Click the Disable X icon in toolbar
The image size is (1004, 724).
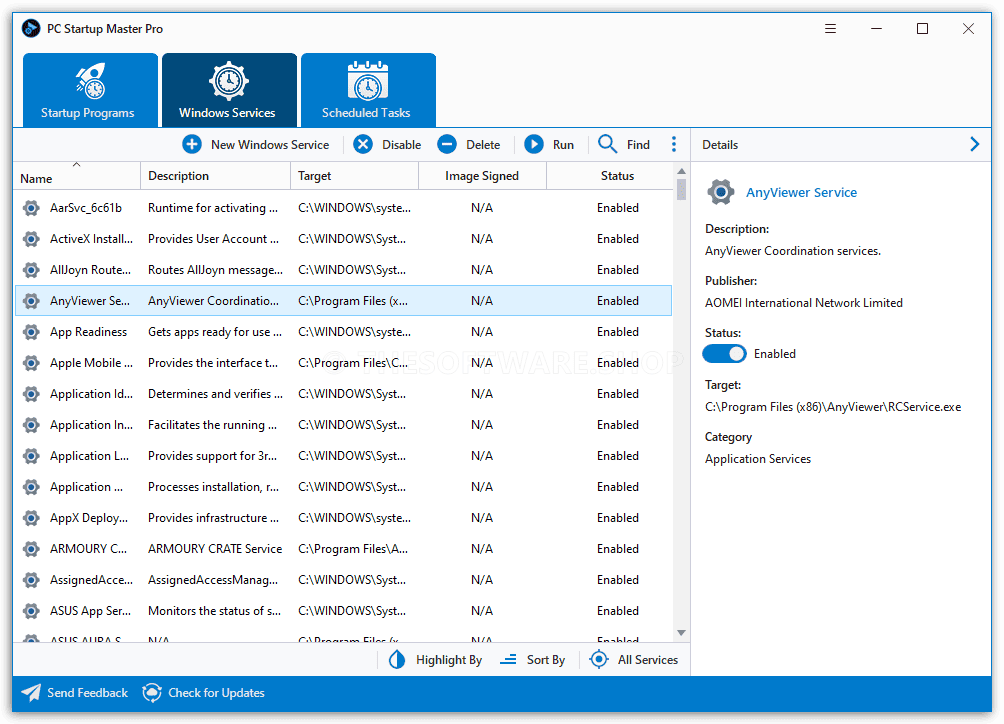362,145
